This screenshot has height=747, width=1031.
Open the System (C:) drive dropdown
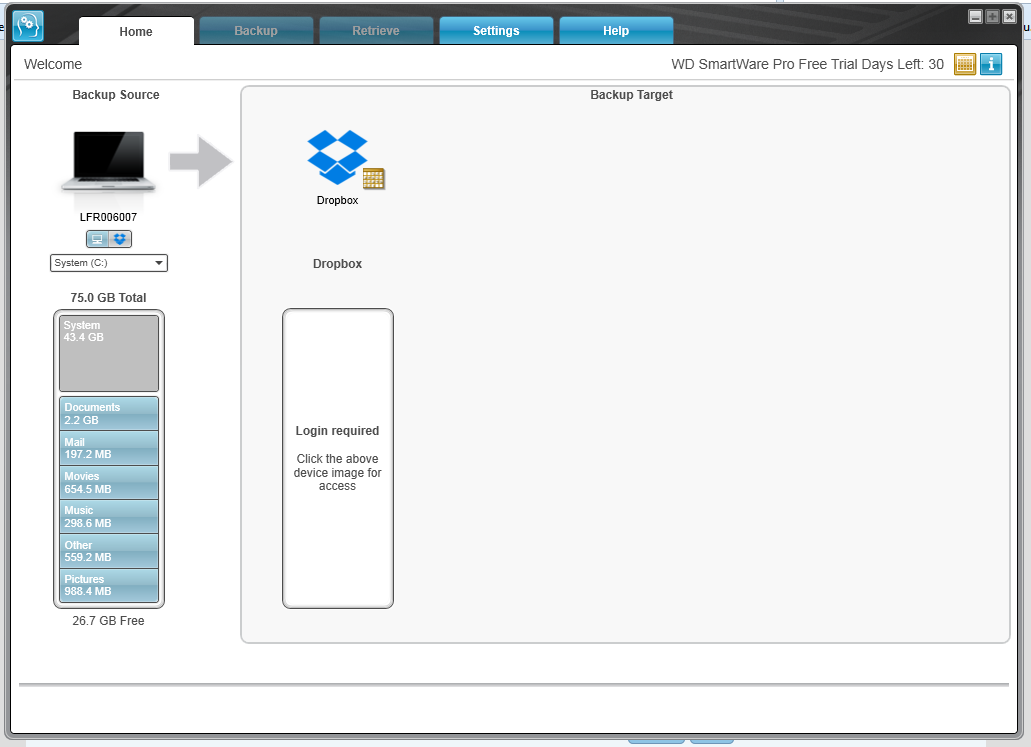(108, 263)
